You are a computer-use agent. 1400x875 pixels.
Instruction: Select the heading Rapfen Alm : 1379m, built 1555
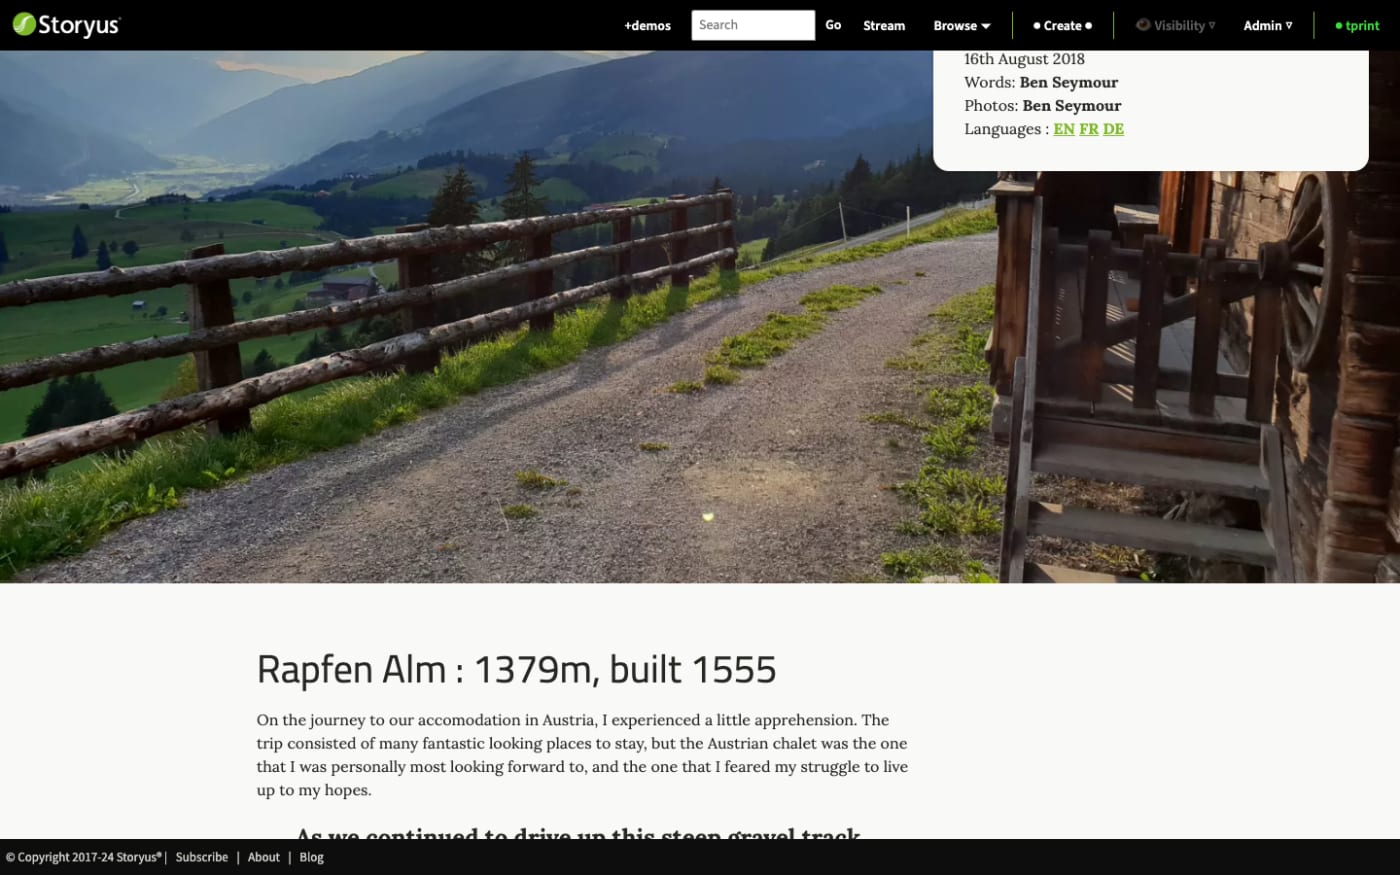tap(516, 669)
